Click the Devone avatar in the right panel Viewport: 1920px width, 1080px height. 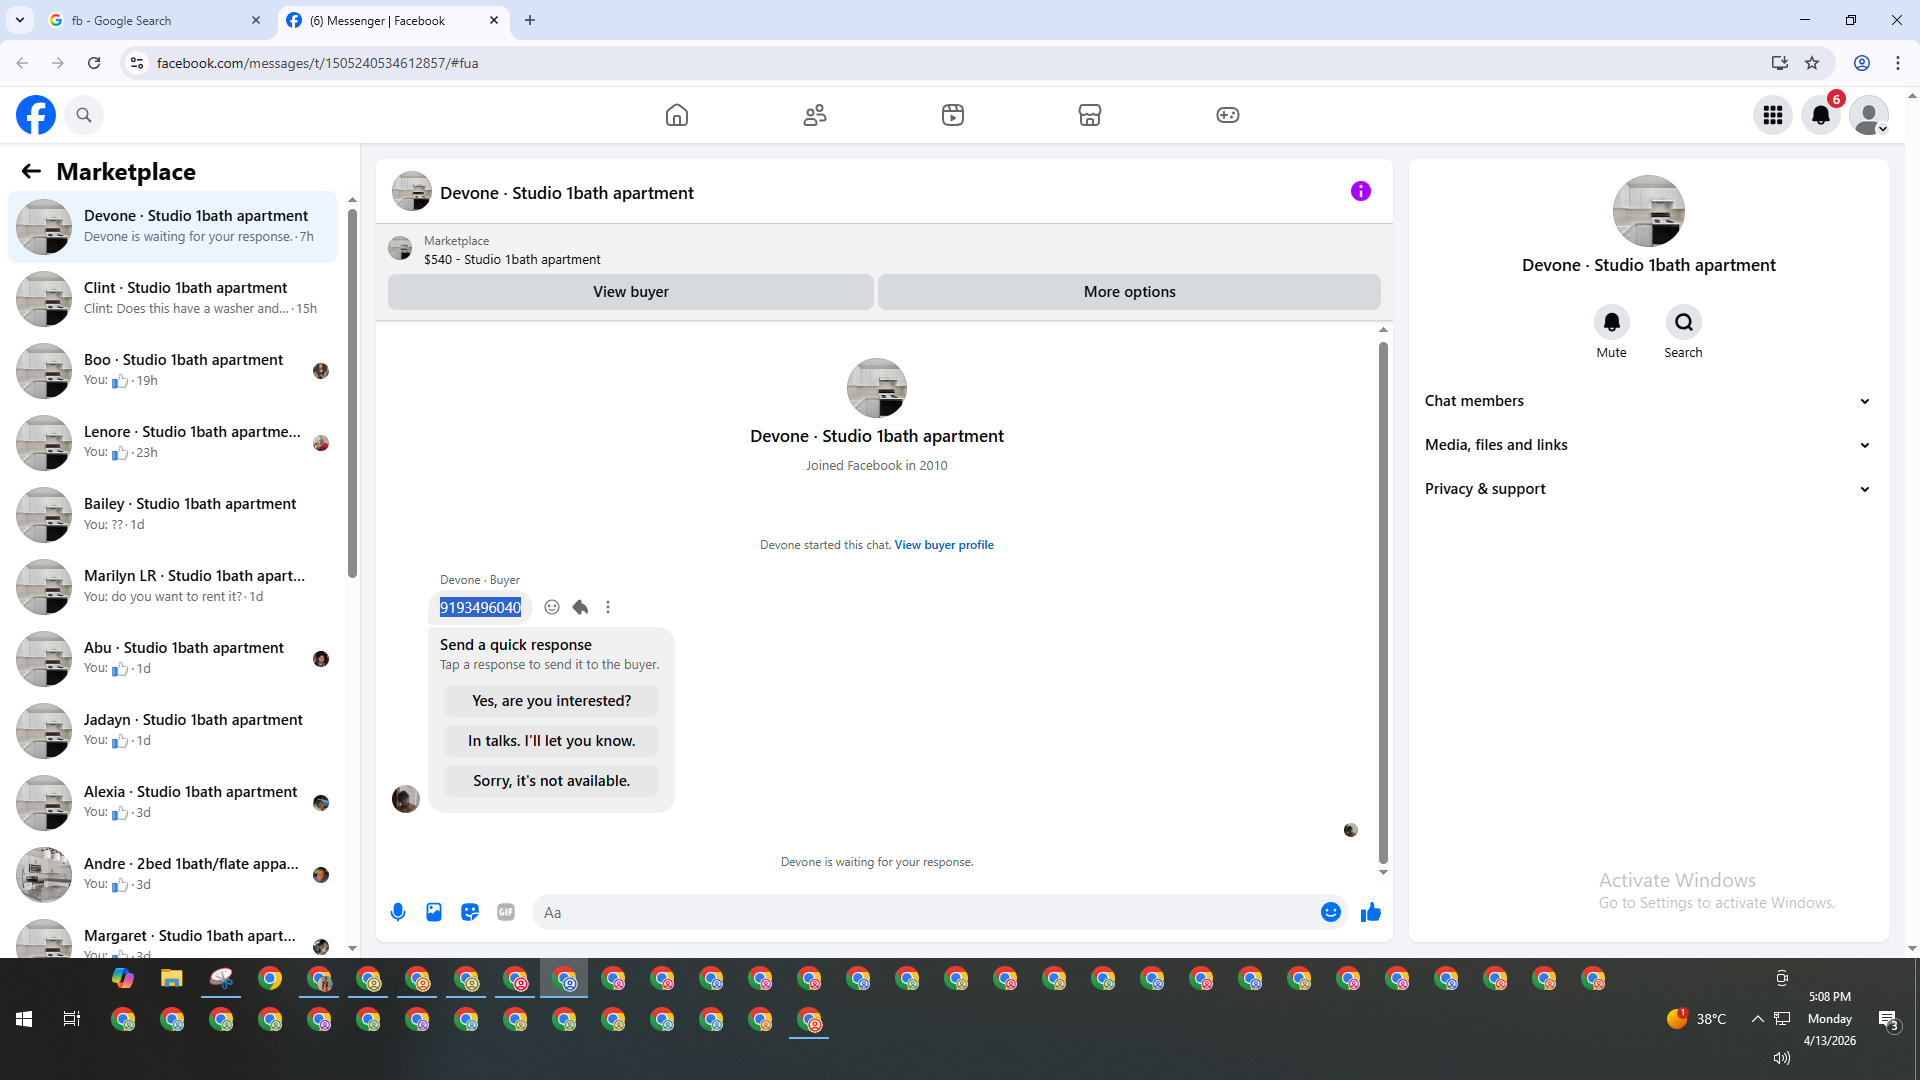pos(1649,211)
